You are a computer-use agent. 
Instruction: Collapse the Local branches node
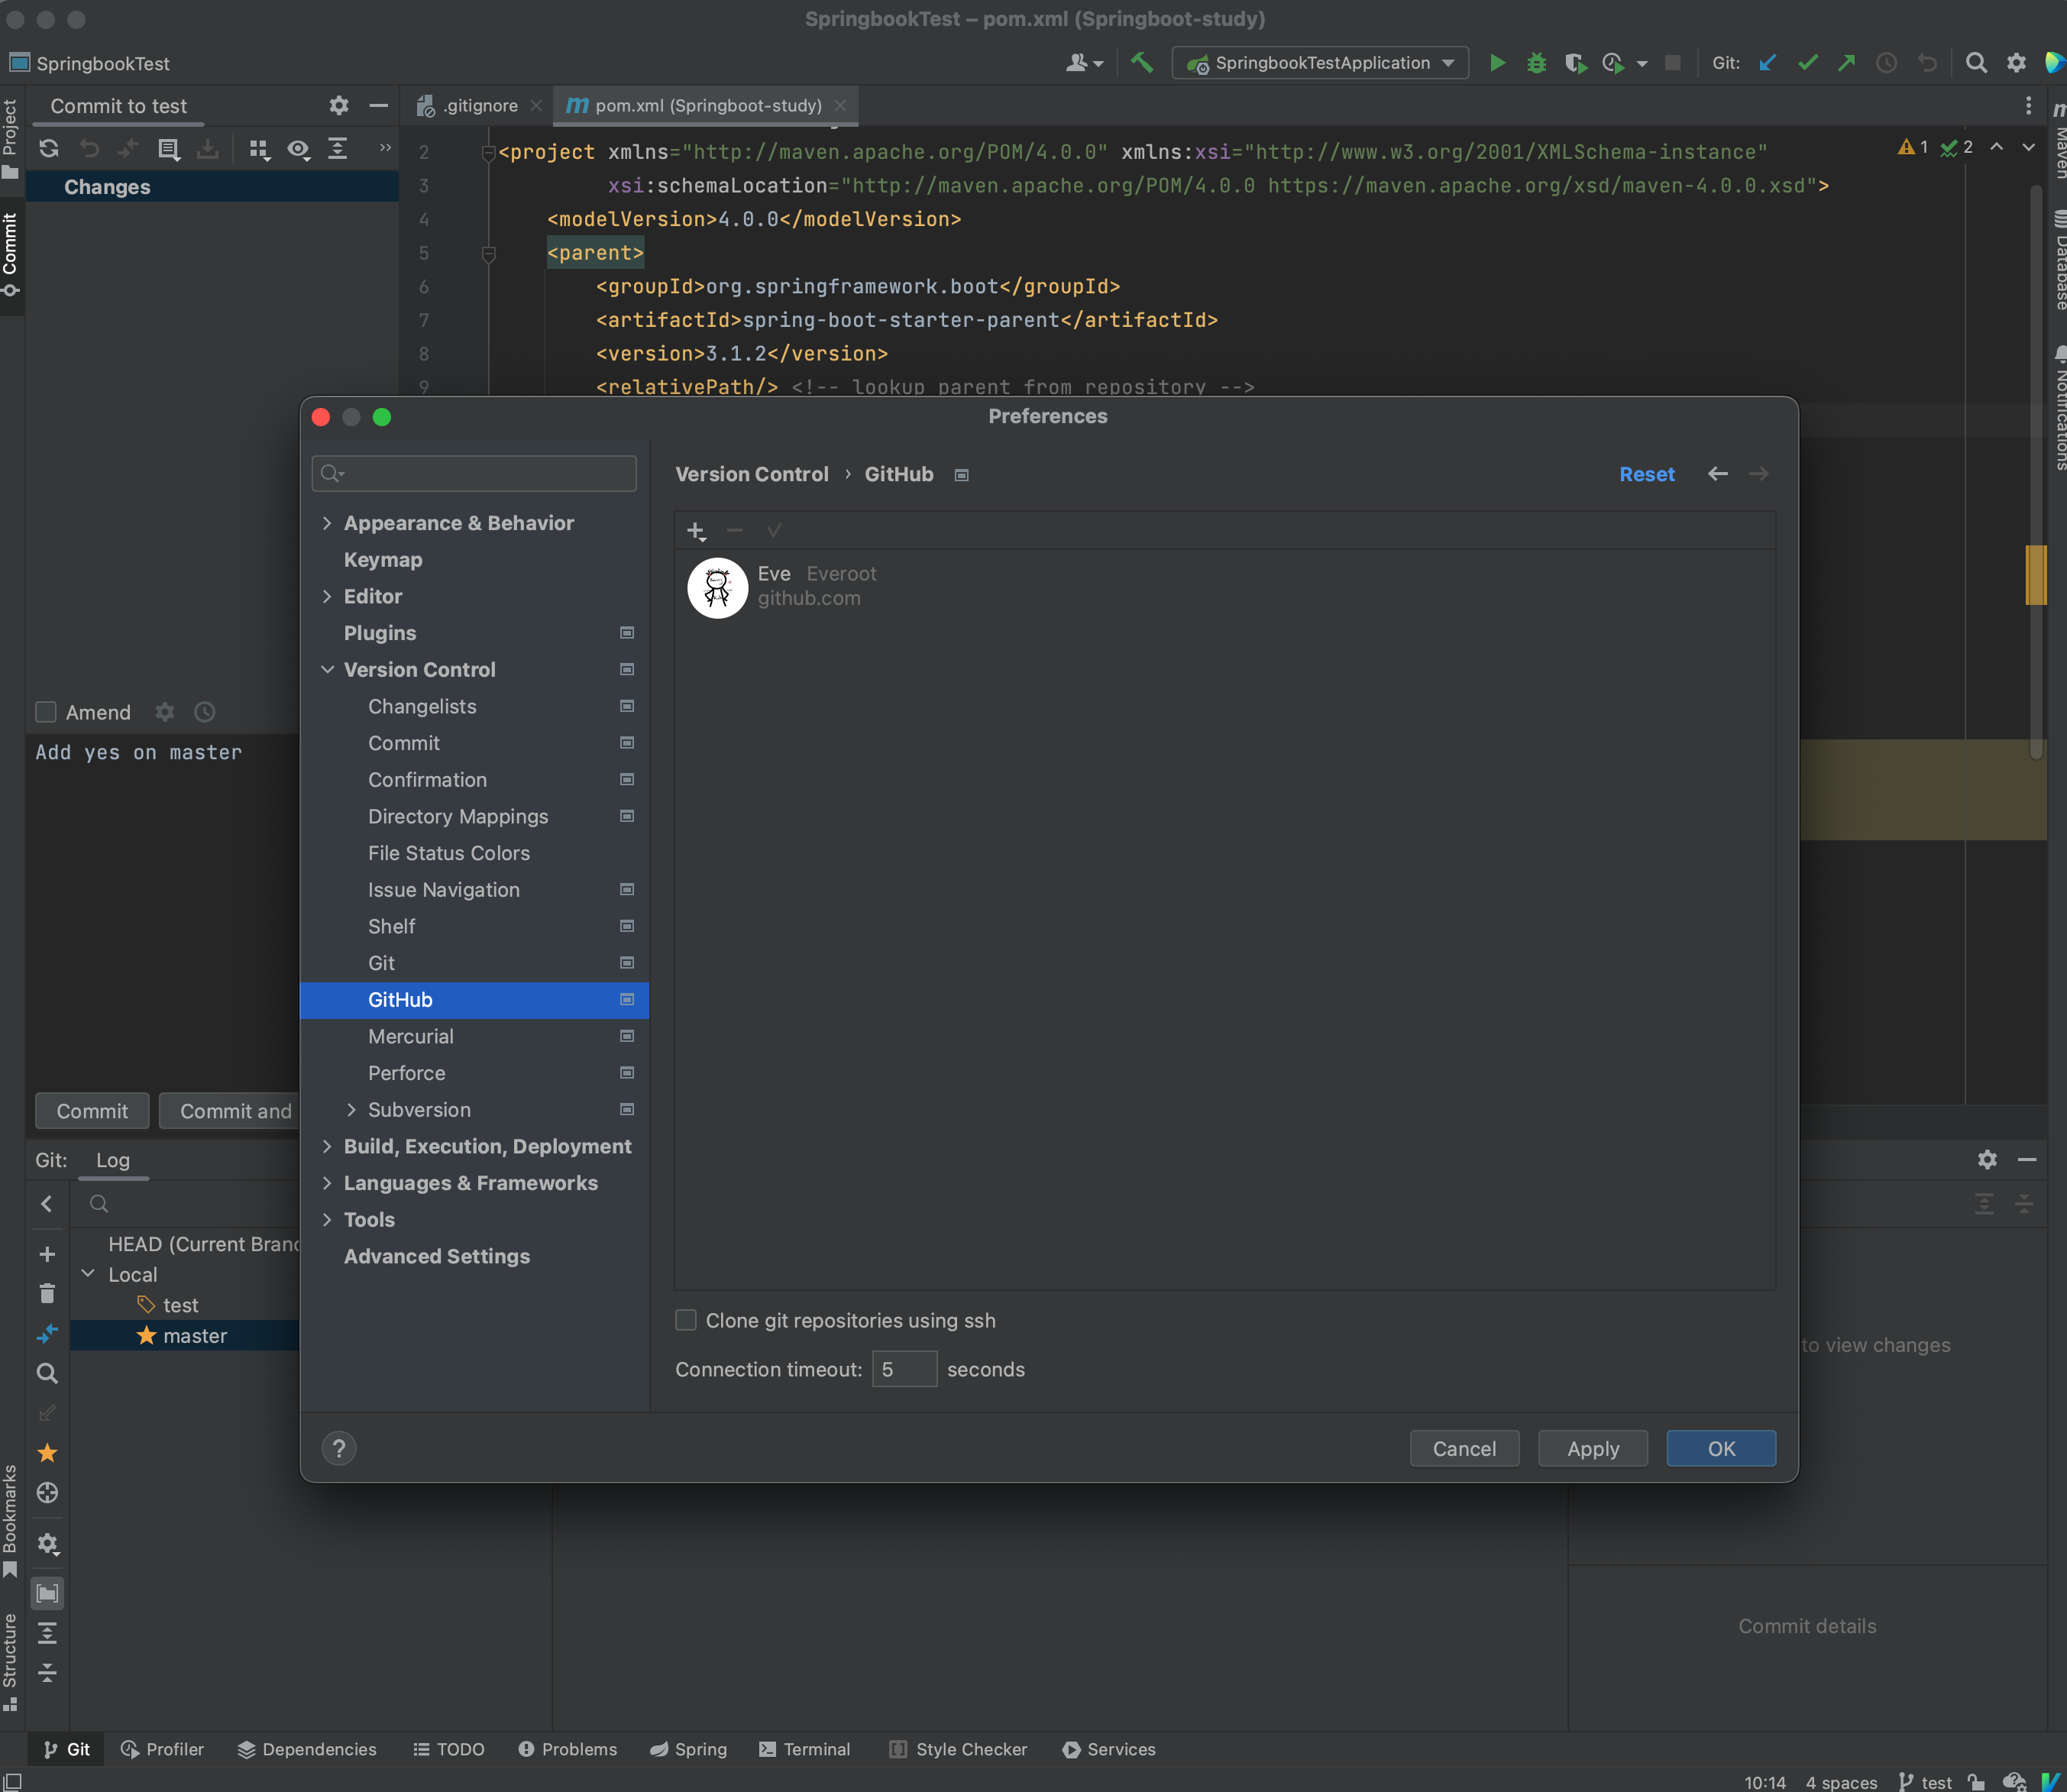click(x=88, y=1274)
